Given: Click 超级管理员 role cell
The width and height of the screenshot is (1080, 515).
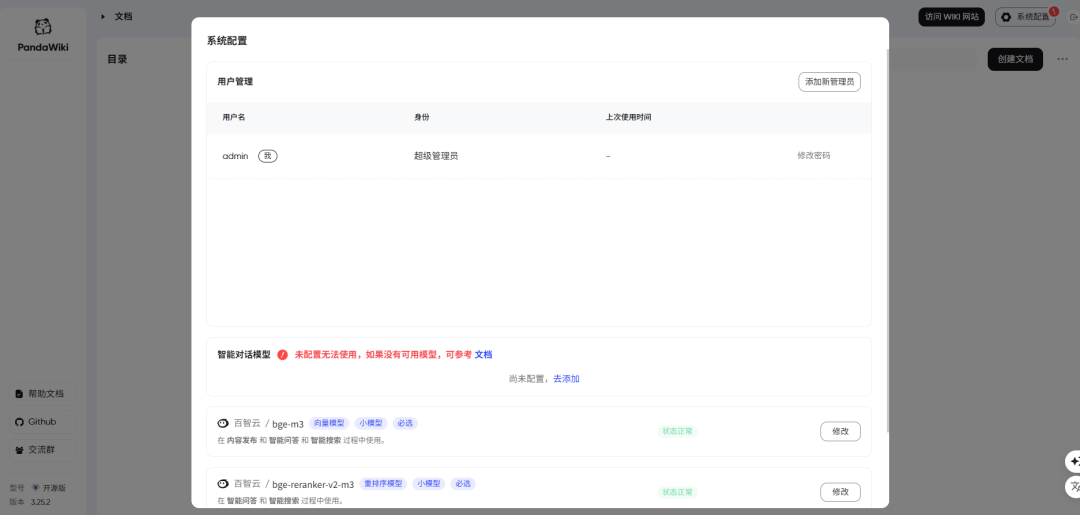Looking at the screenshot, I should point(436,156).
